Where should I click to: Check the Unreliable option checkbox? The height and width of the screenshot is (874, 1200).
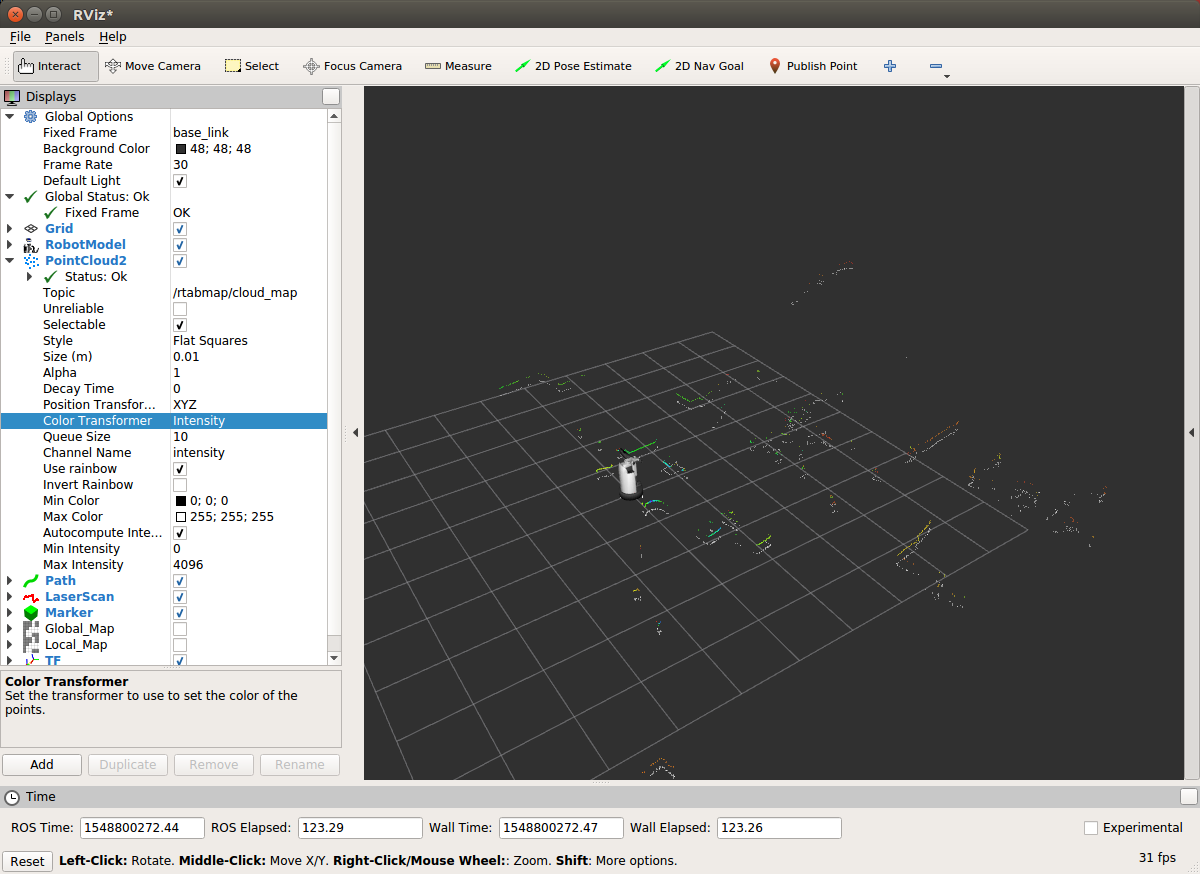180,309
